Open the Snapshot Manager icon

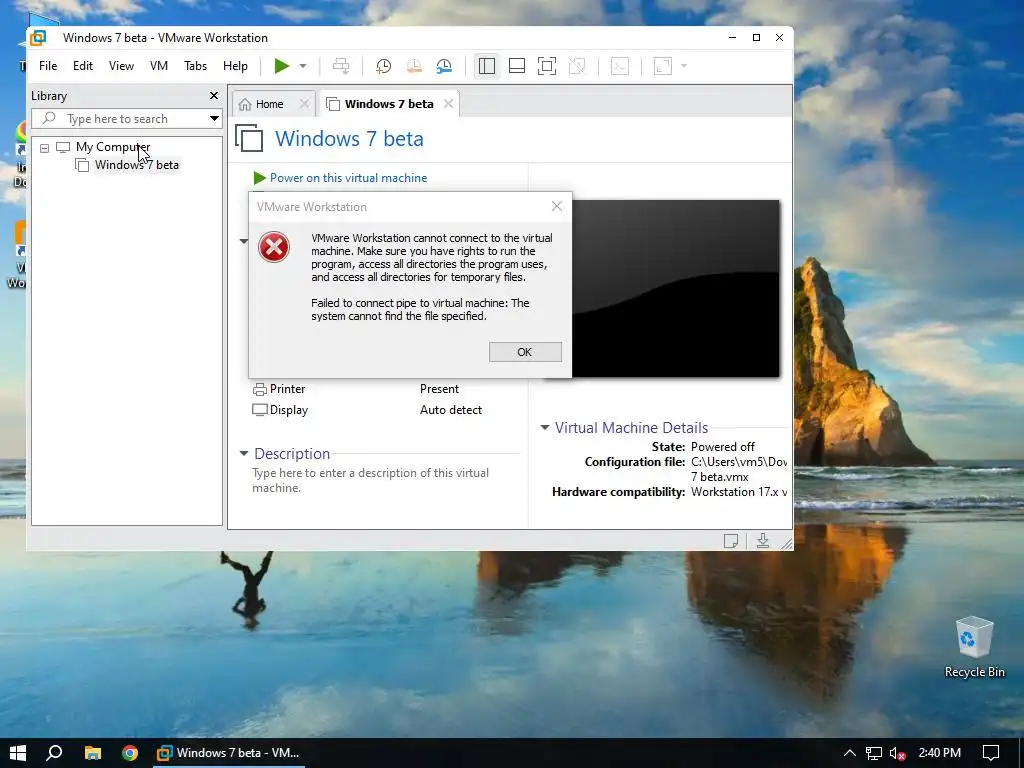click(x=444, y=66)
